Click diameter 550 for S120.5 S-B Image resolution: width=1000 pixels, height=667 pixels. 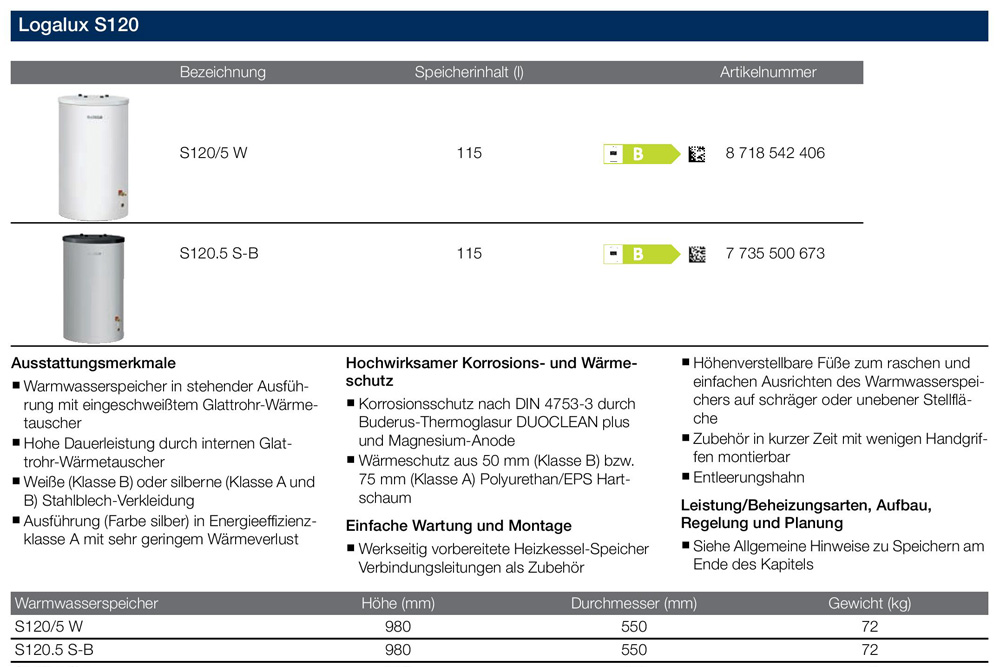click(634, 650)
